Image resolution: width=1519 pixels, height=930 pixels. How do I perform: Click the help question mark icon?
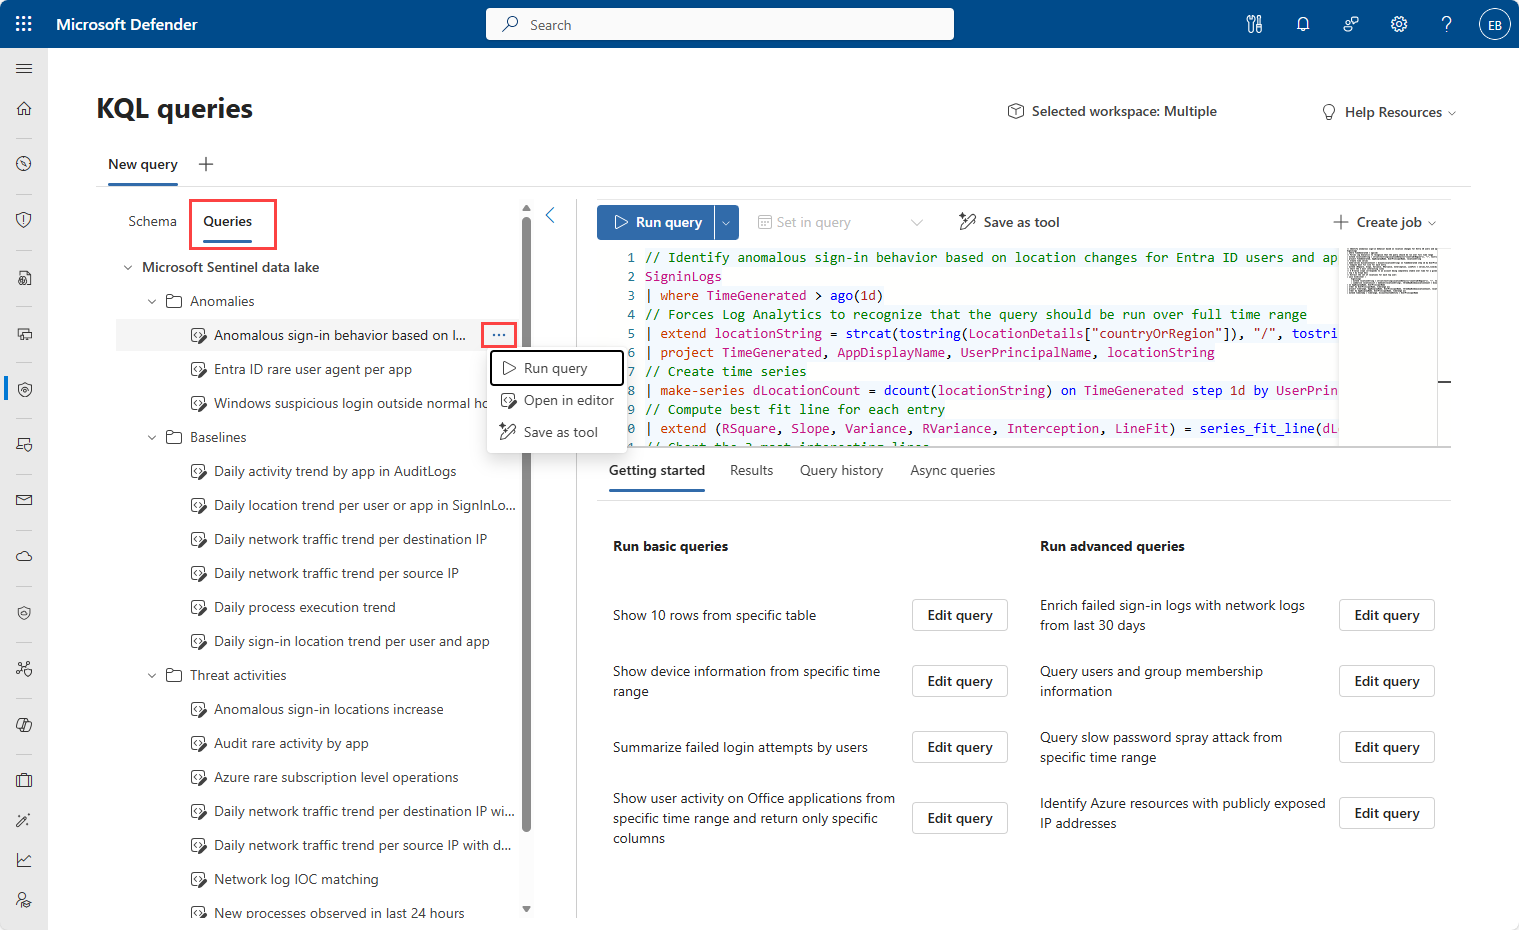(x=1447, y=24)
